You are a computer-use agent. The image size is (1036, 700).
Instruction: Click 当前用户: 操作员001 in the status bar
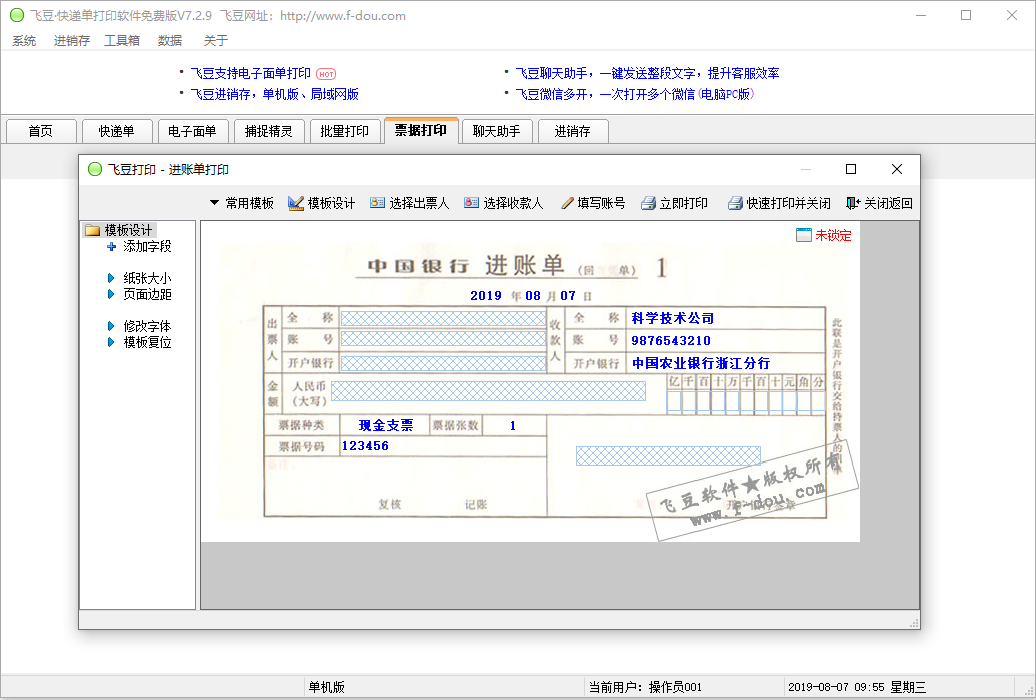coord(645,687)
